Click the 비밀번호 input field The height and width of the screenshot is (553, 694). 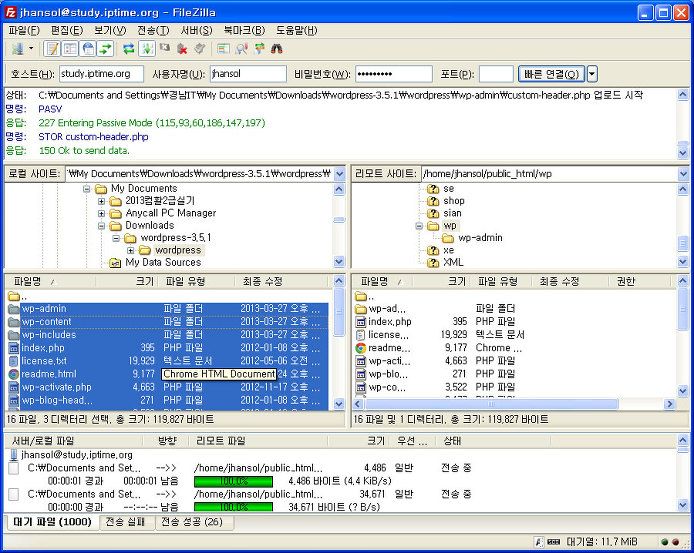click(x=394, y=74)
